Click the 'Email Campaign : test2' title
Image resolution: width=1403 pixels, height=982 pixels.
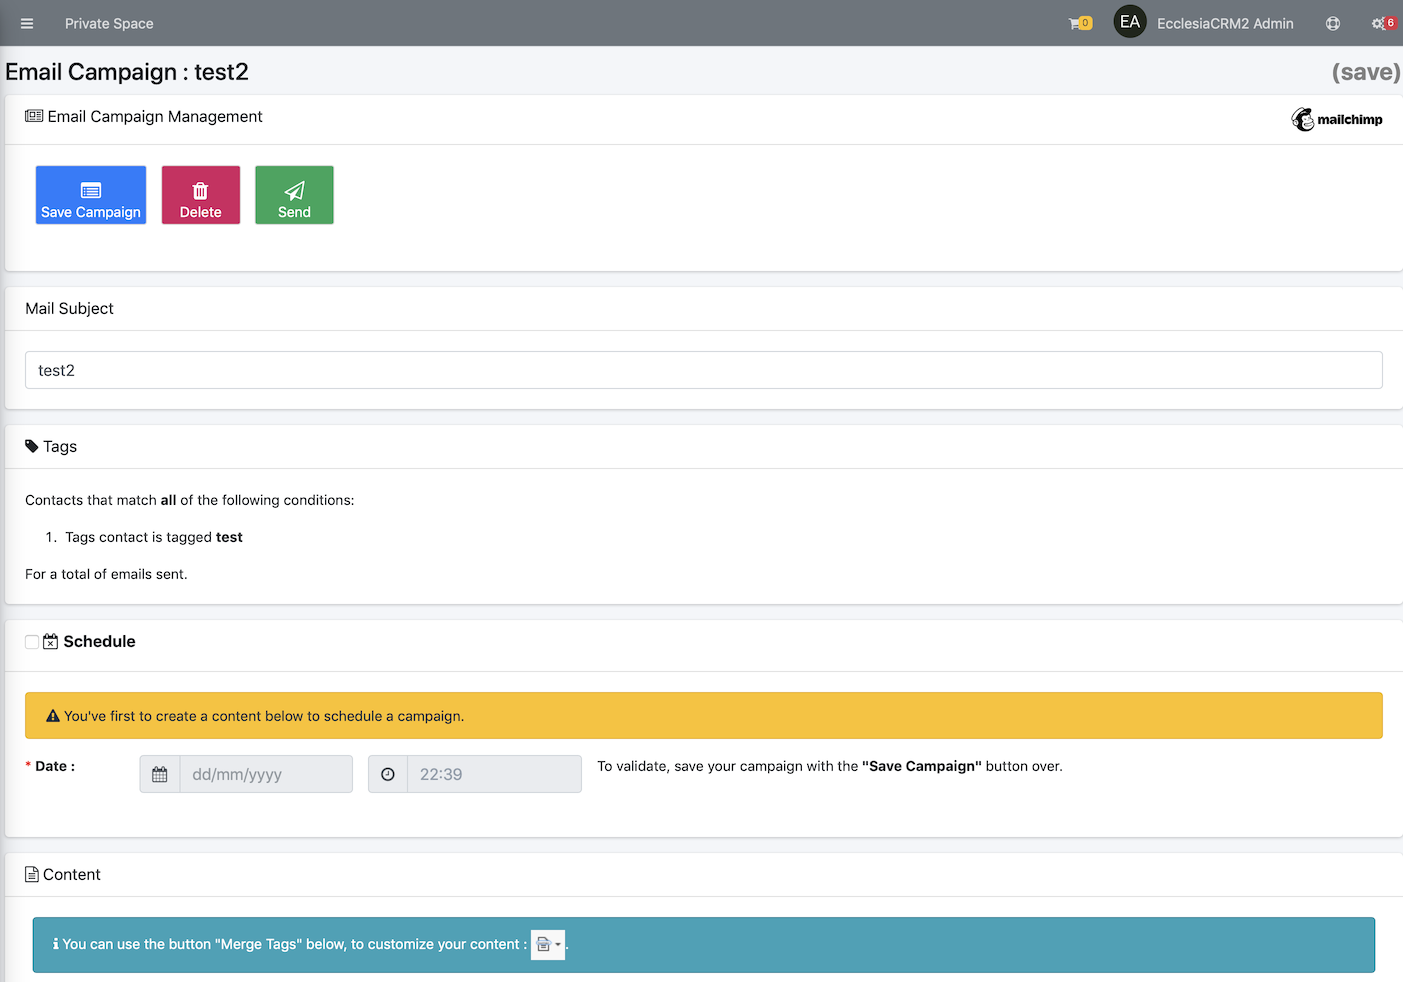[127, 72]
